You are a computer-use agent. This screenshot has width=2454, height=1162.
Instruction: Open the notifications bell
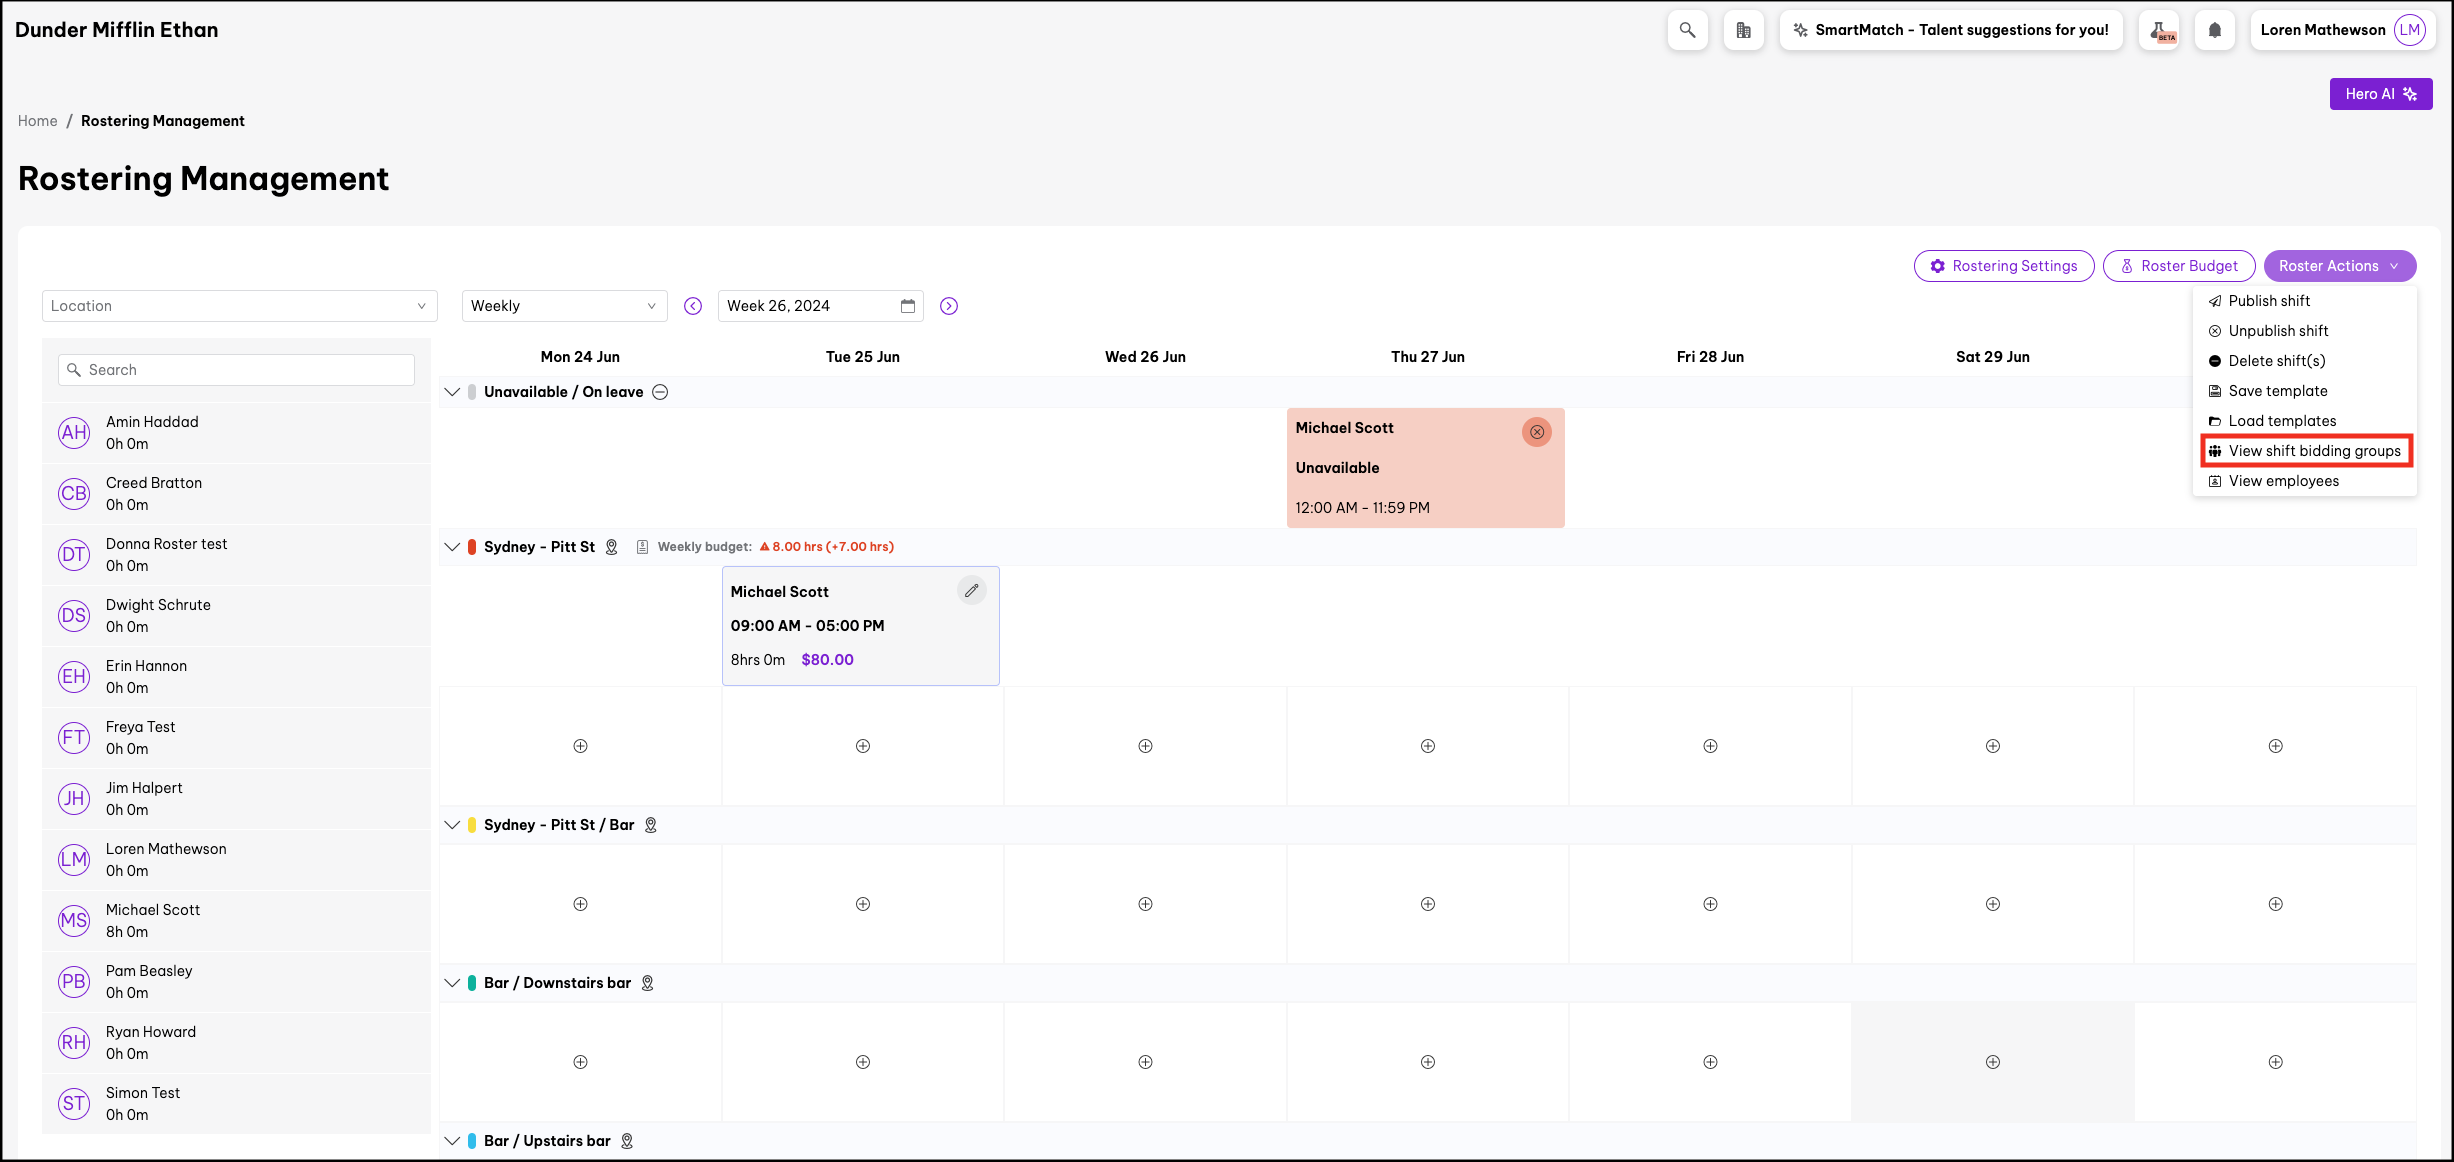pos(2214,30)
